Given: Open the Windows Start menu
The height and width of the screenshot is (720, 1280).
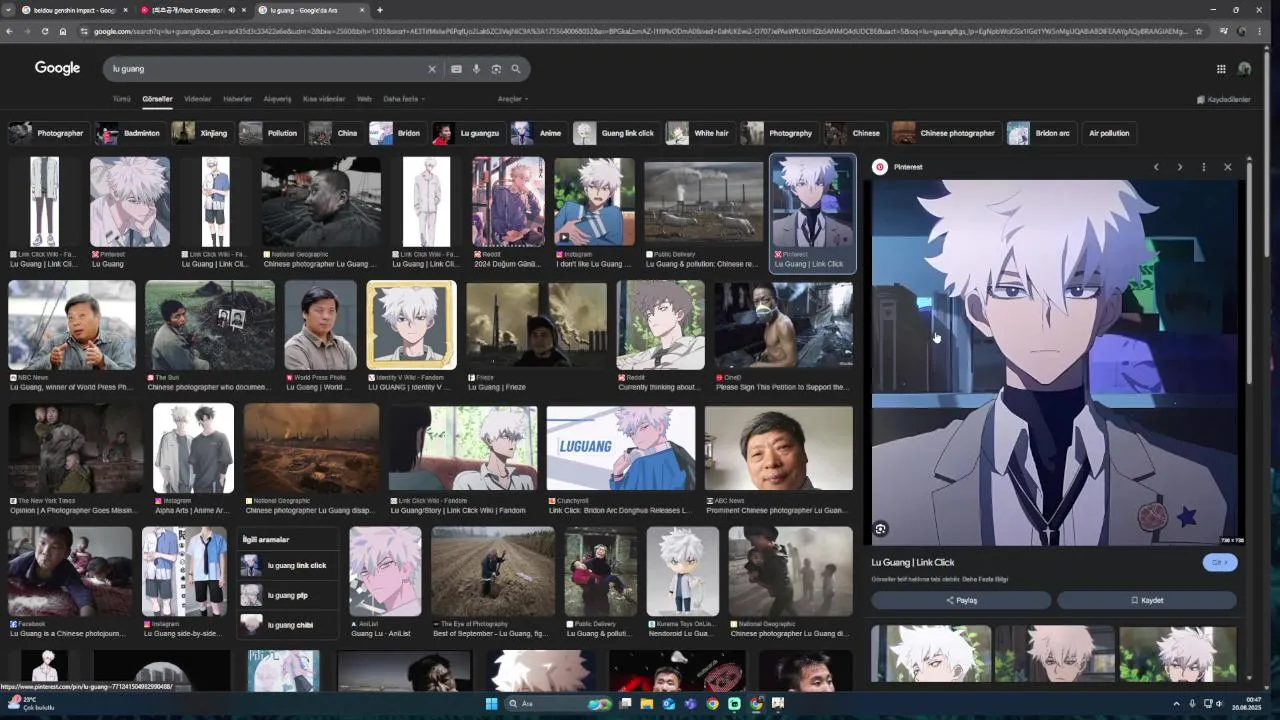Looking at the screenshot, I should coord(491,704).
